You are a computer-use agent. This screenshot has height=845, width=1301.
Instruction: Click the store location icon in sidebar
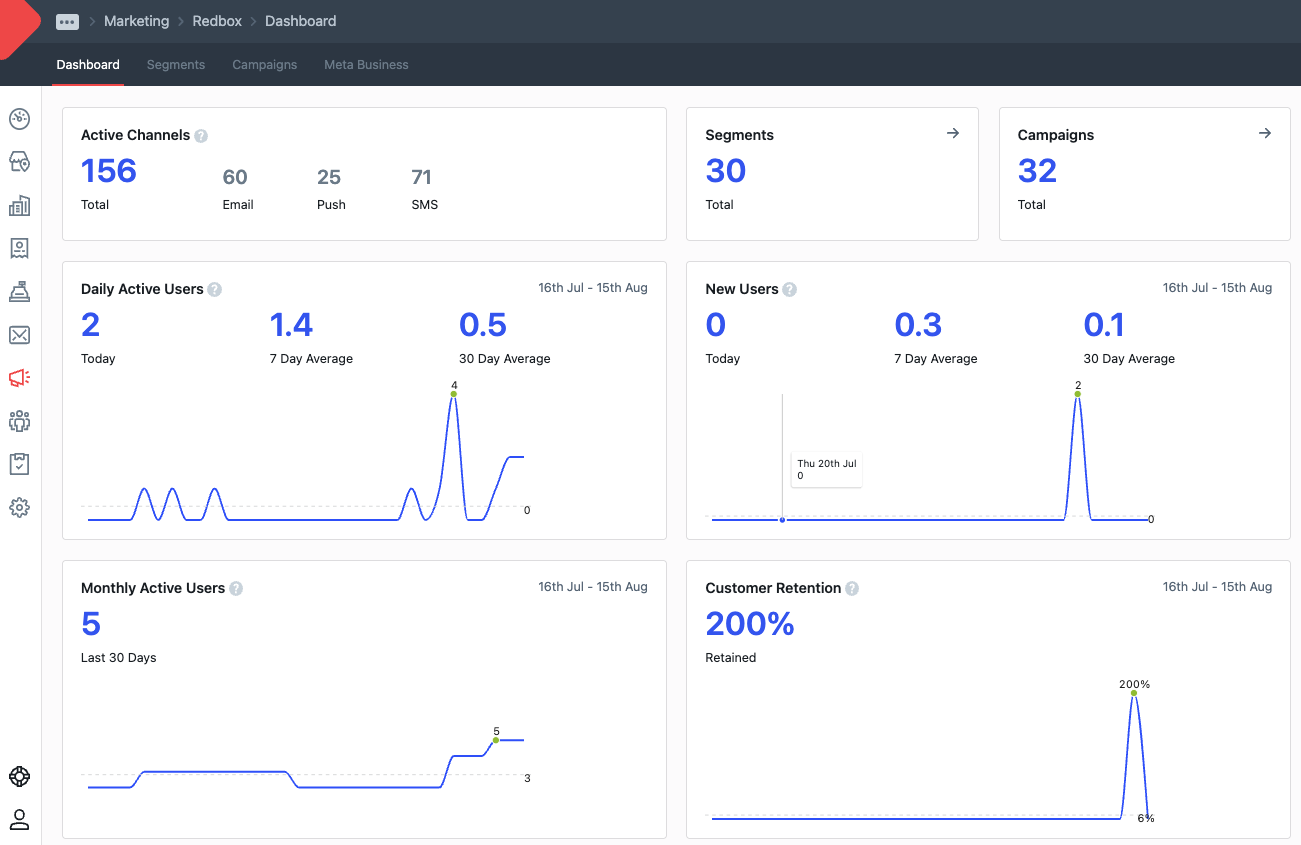[19, 162]
